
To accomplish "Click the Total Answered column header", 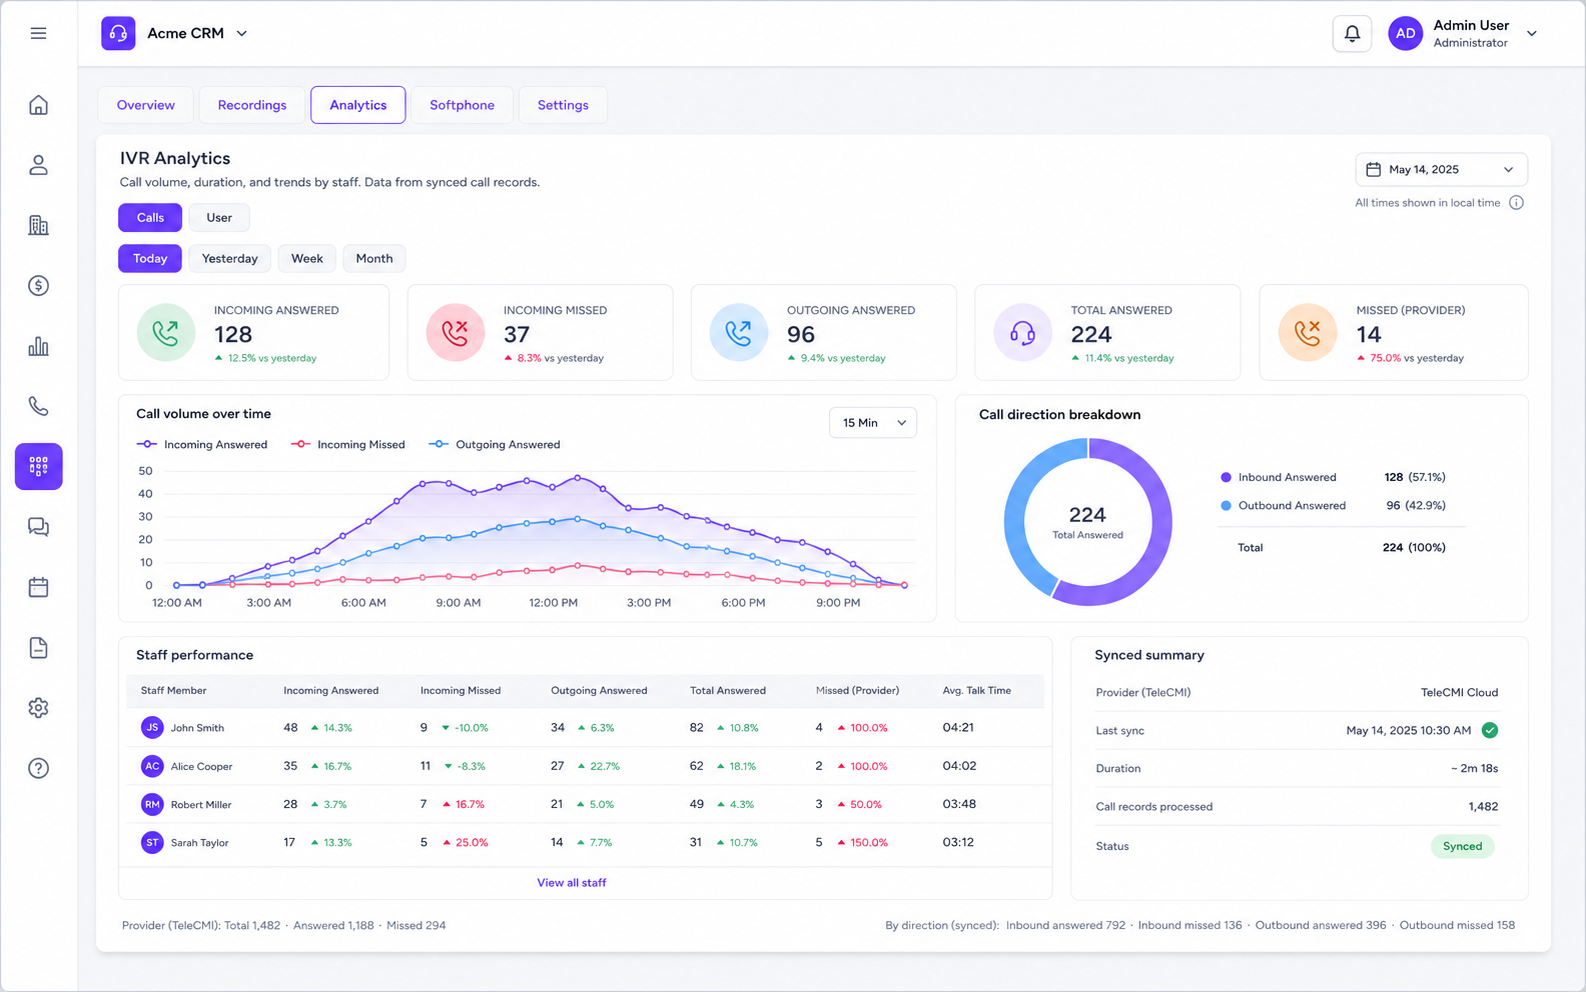I will coord(728,690).
